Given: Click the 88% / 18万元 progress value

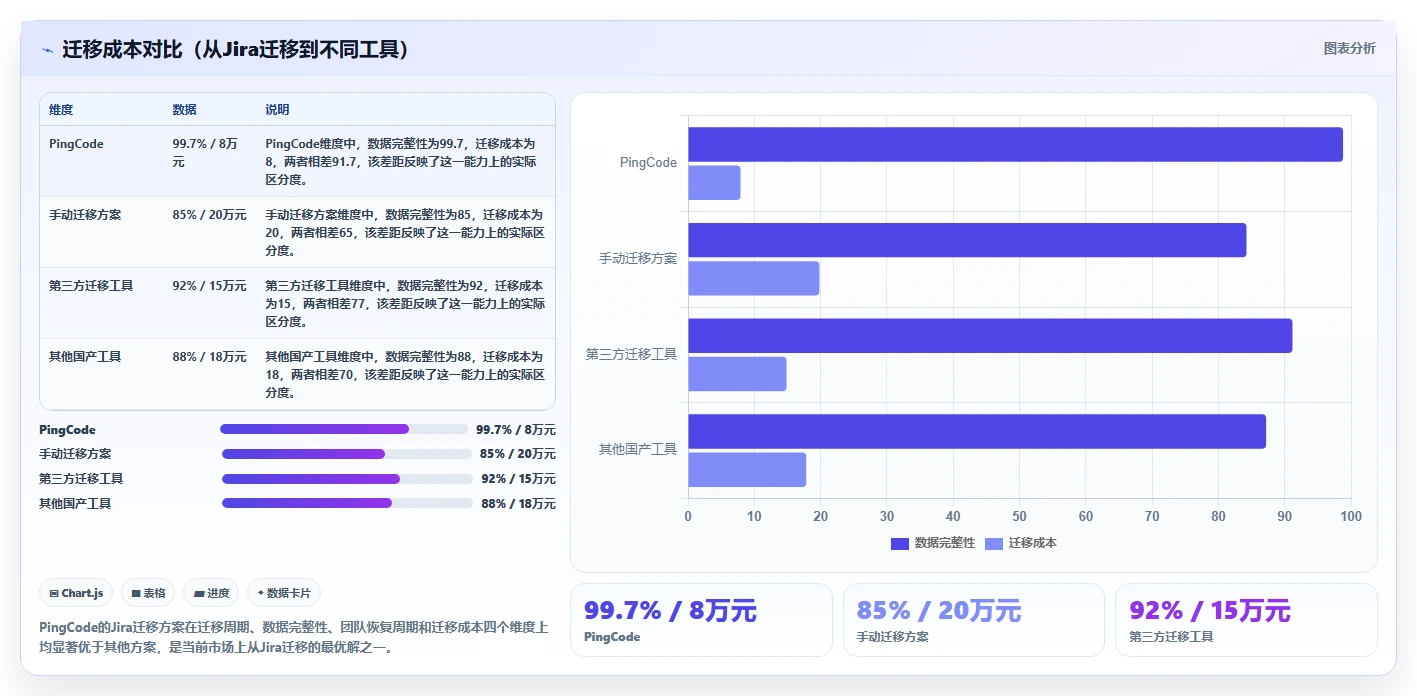Looking at the screenshot, I should click(518, 504).
